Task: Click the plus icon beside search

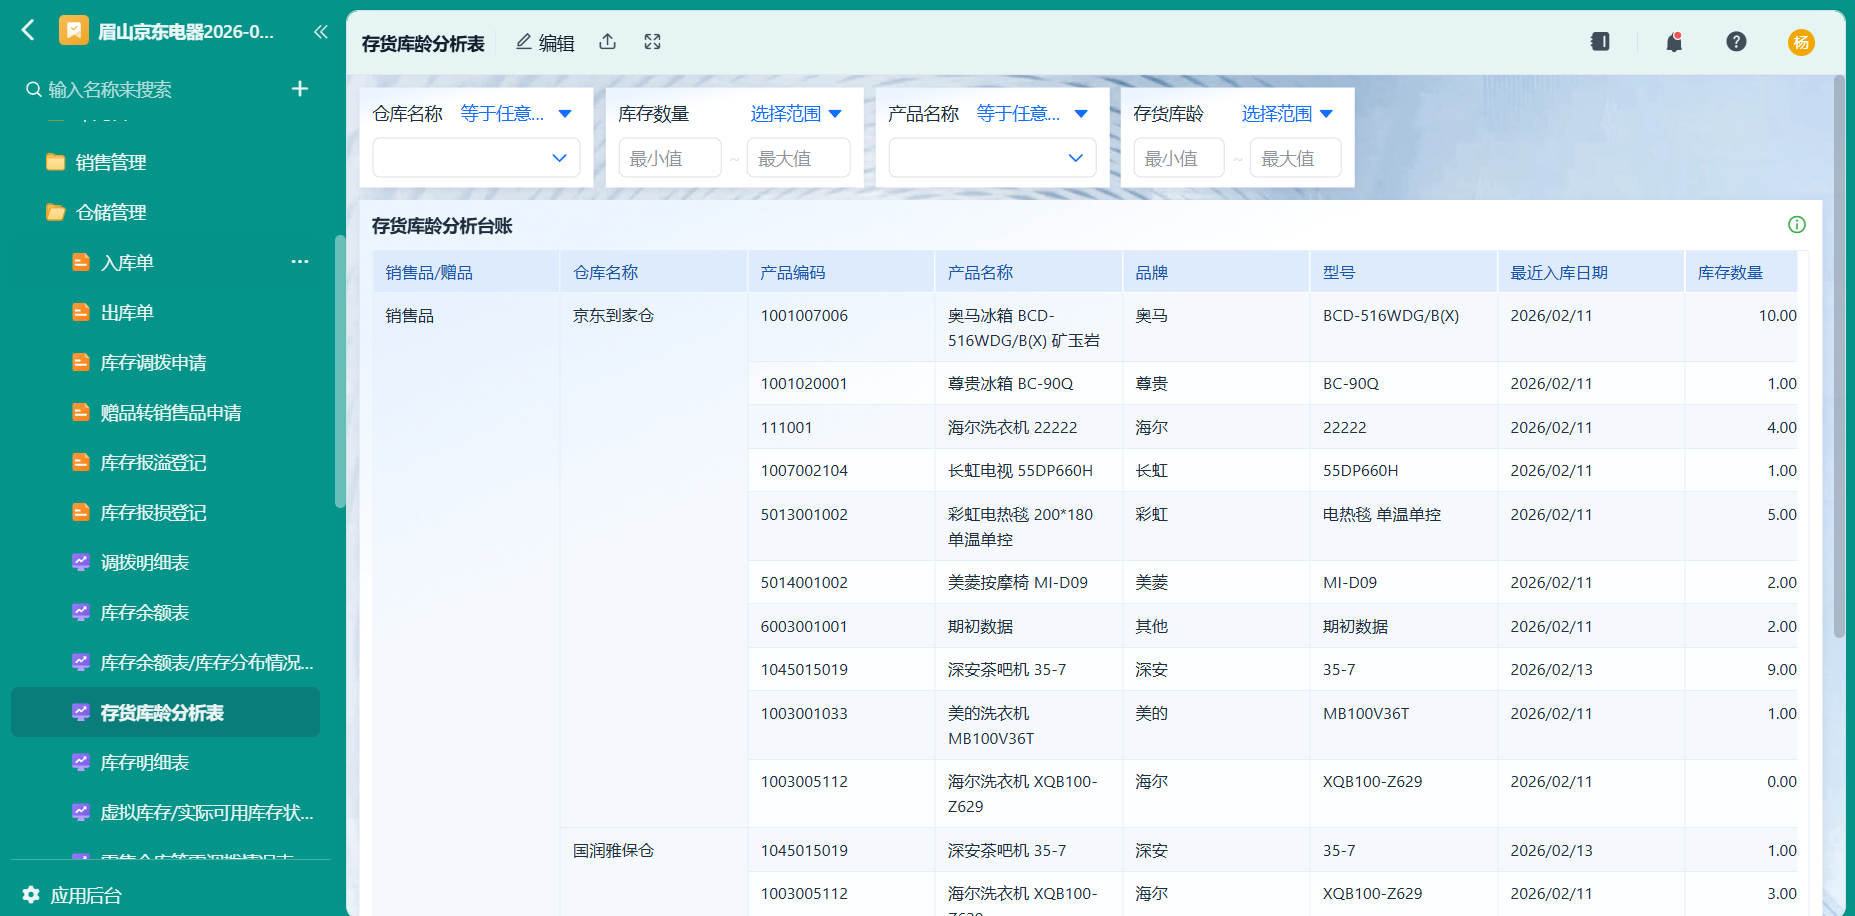Action: click(x=300, y=89)
